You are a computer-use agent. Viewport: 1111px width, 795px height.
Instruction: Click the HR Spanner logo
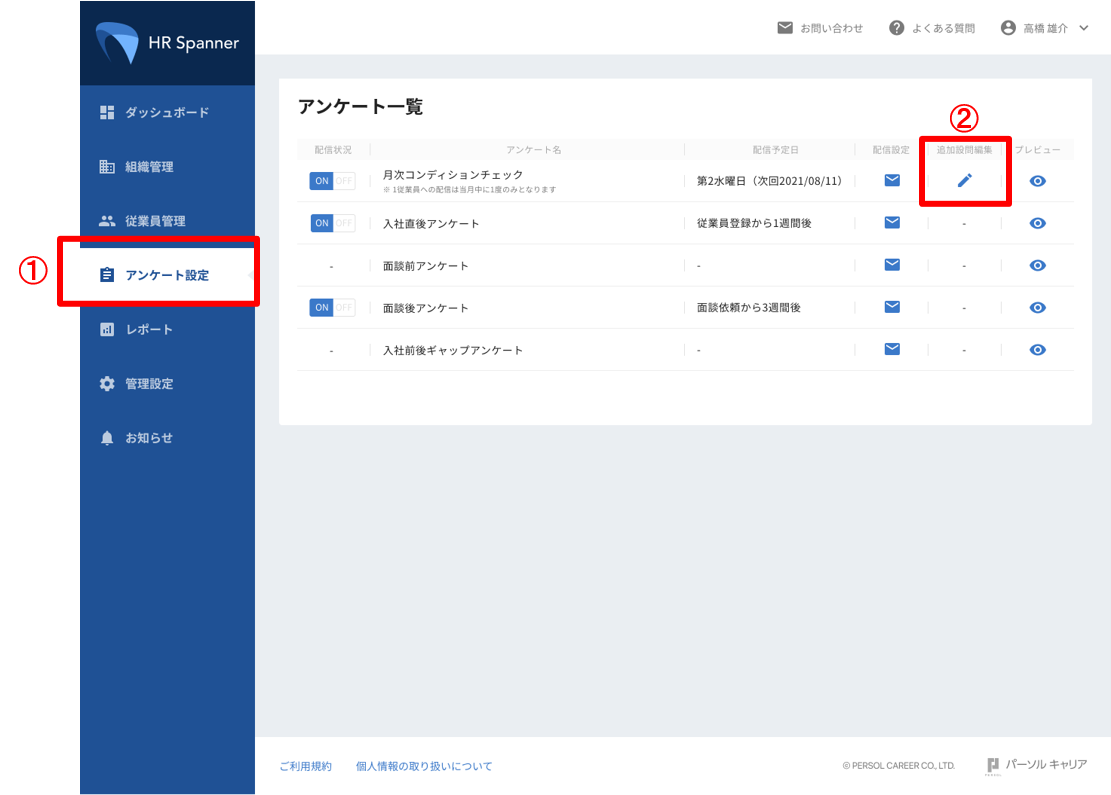click(x=167, y=43)
